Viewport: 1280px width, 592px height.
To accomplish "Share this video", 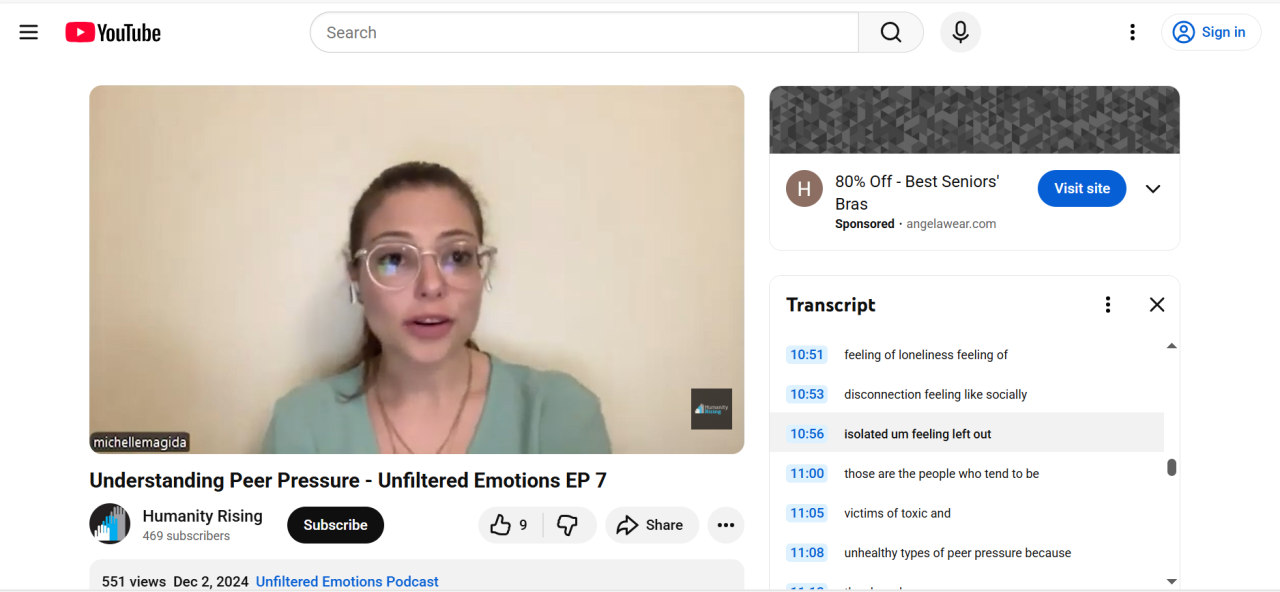I will [x=650, y=525].
